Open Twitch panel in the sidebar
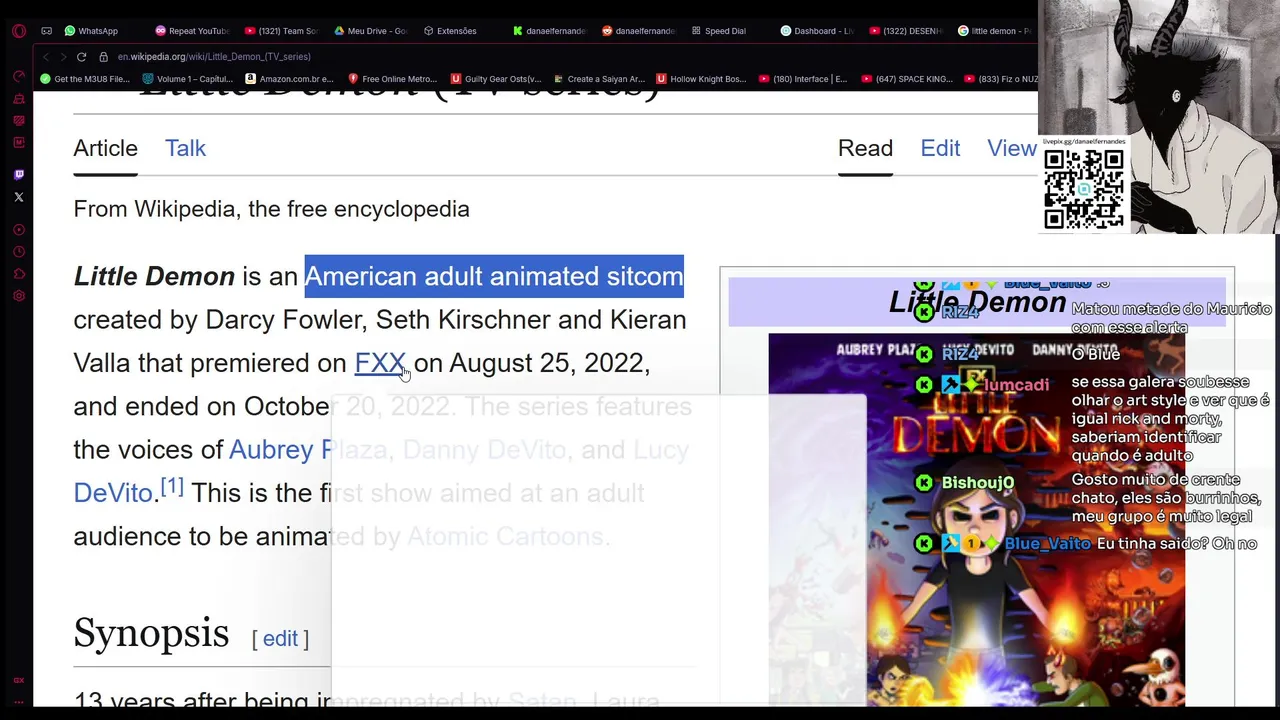Screen dimensions: 1280x720 click(18, 174)
